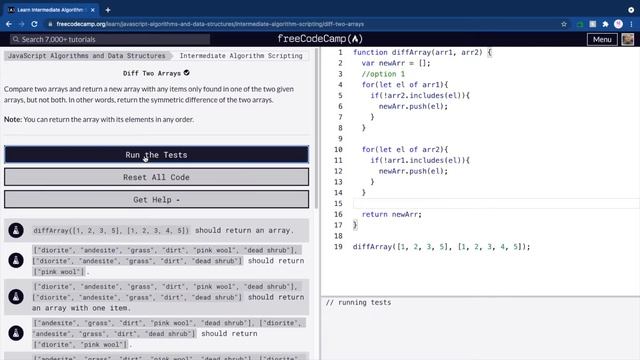
Task: Reload the page with refresh icon
Action: click(34, 24)
